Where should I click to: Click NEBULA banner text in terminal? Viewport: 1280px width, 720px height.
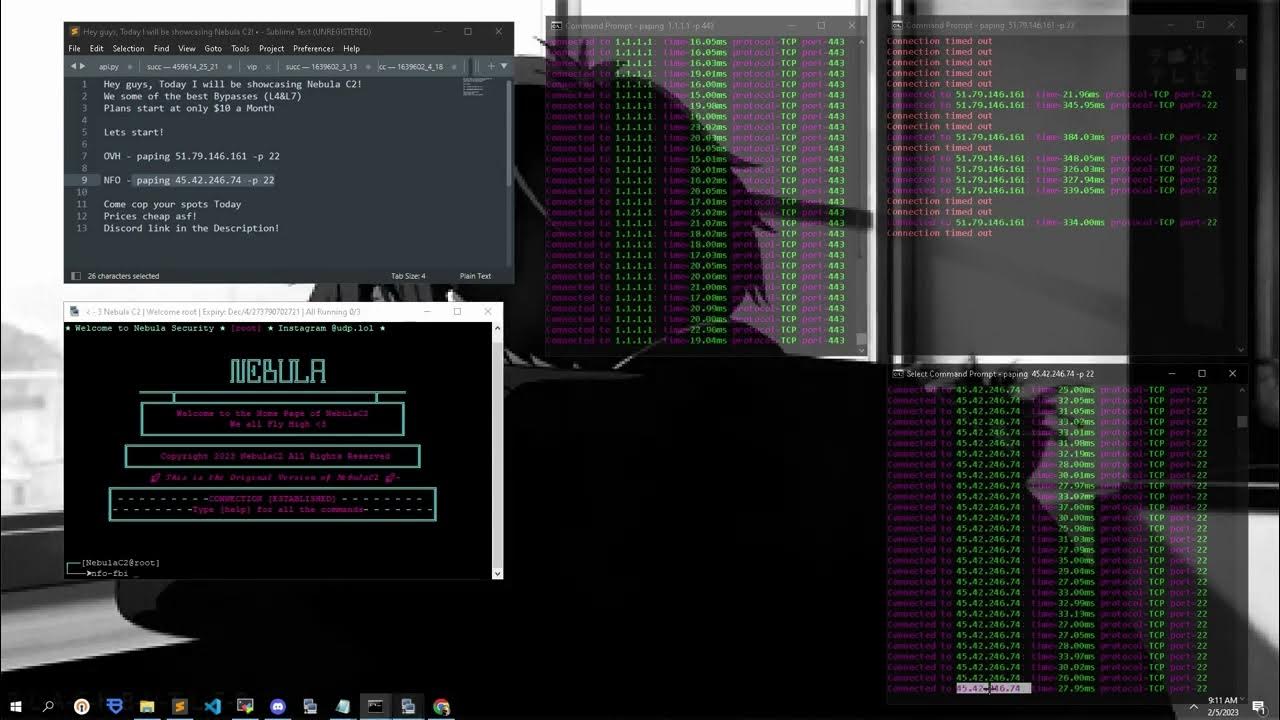click(x=278, y=371)
